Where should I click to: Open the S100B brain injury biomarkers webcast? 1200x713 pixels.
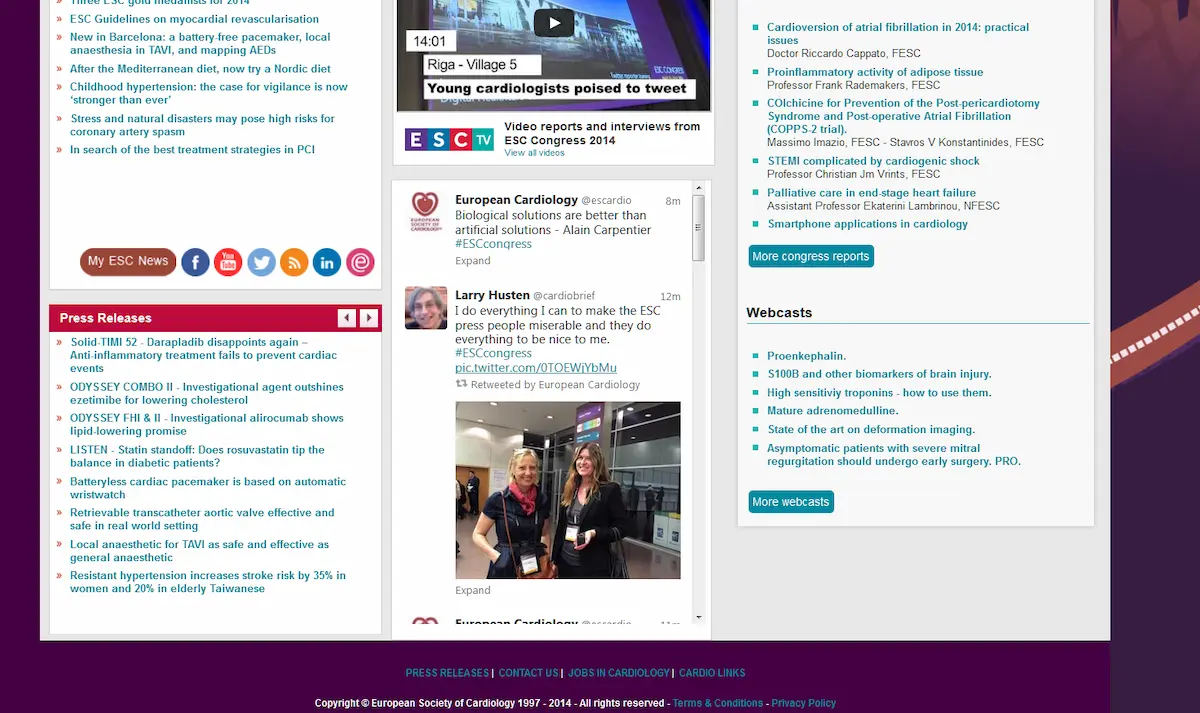tap(879, 374)
